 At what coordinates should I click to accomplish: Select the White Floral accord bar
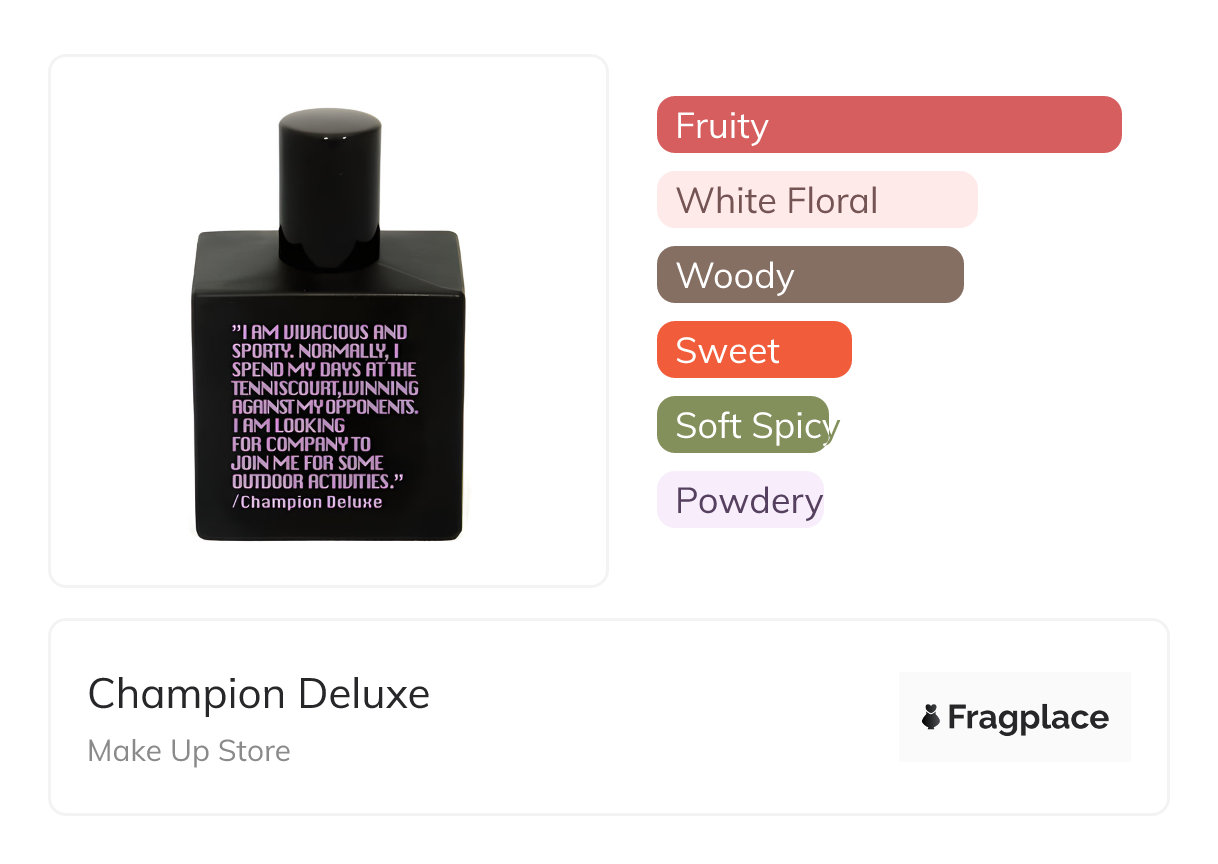point(816,200)
